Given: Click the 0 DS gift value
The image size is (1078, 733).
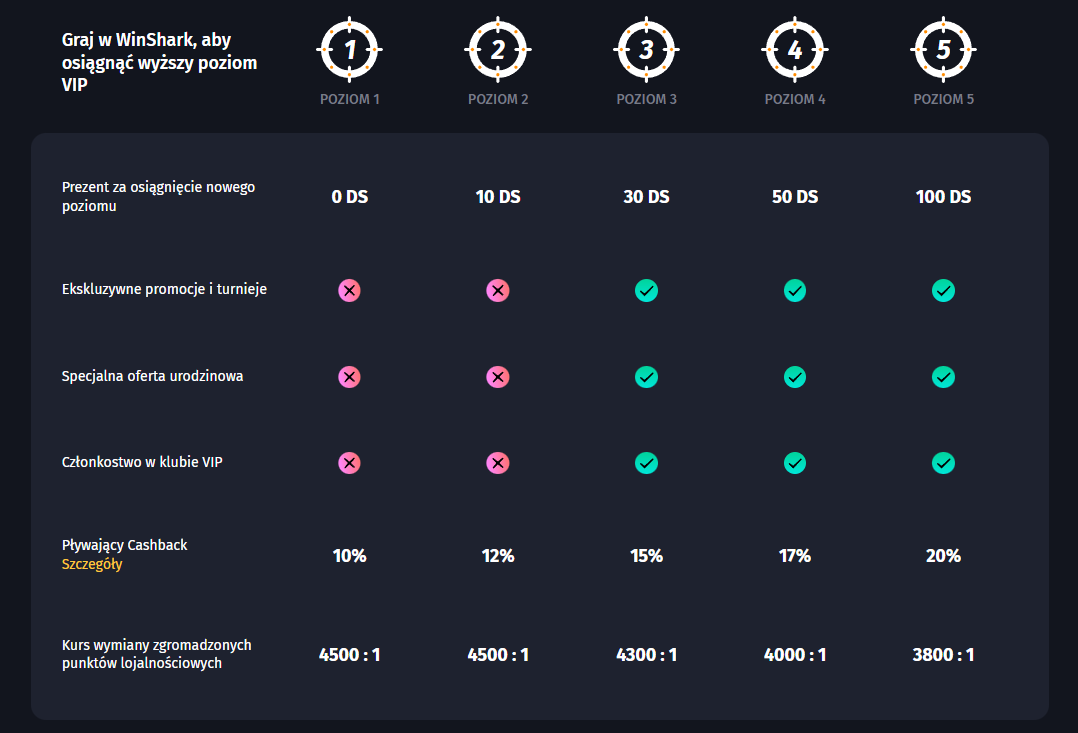Looking at the screenshot, I should click(x=349, y=197).
